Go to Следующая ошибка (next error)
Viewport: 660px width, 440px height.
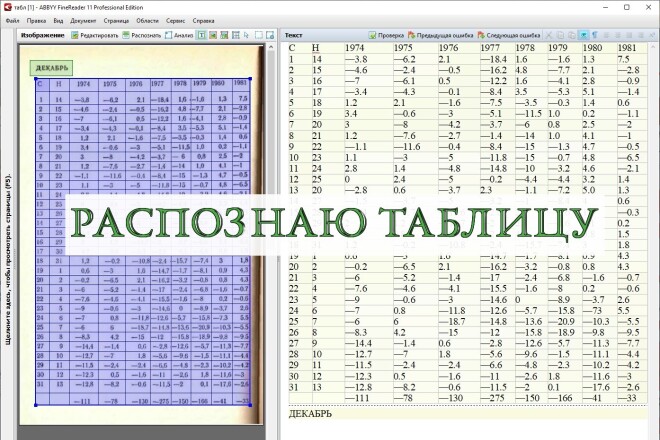(x=508, y=35)
